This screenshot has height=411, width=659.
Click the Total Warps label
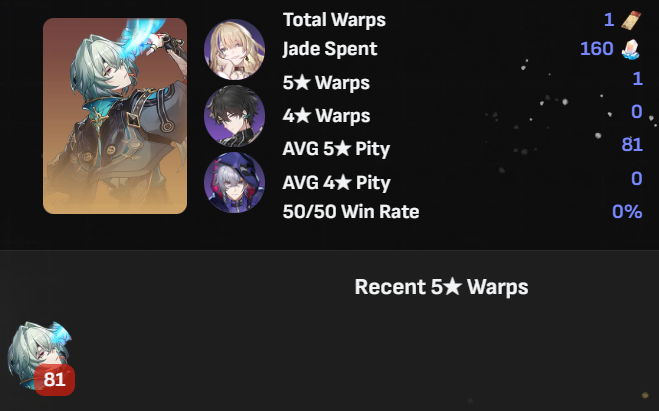tap(334, 20)
